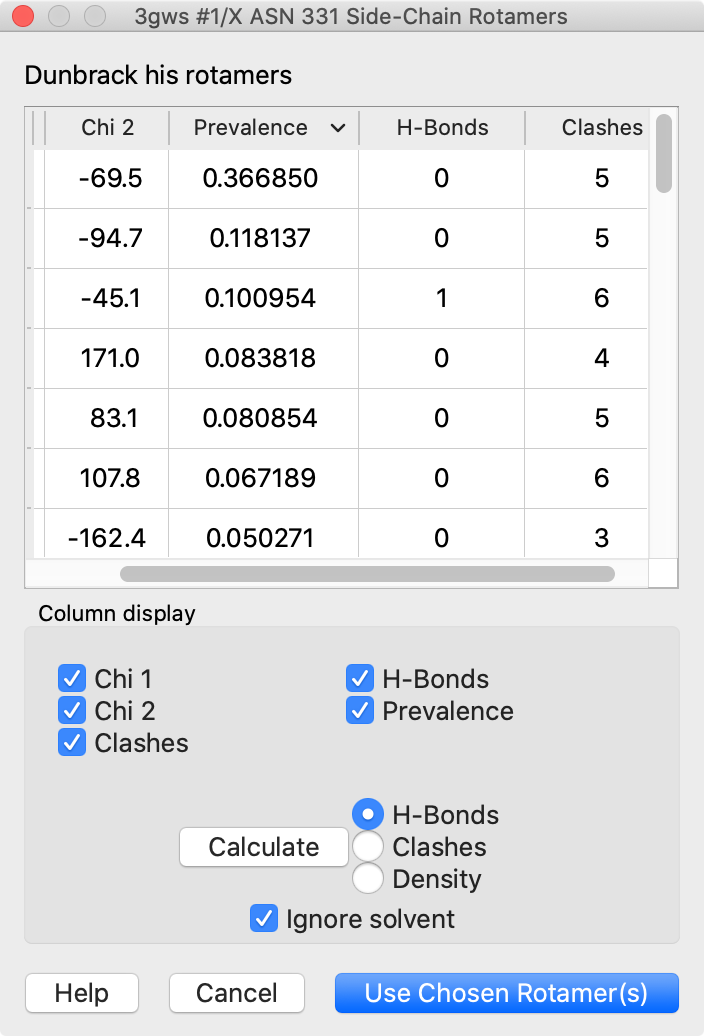The image size is (704, 1036).
Task: Disable the Clashes column checkbox
Action: point(72,743)
